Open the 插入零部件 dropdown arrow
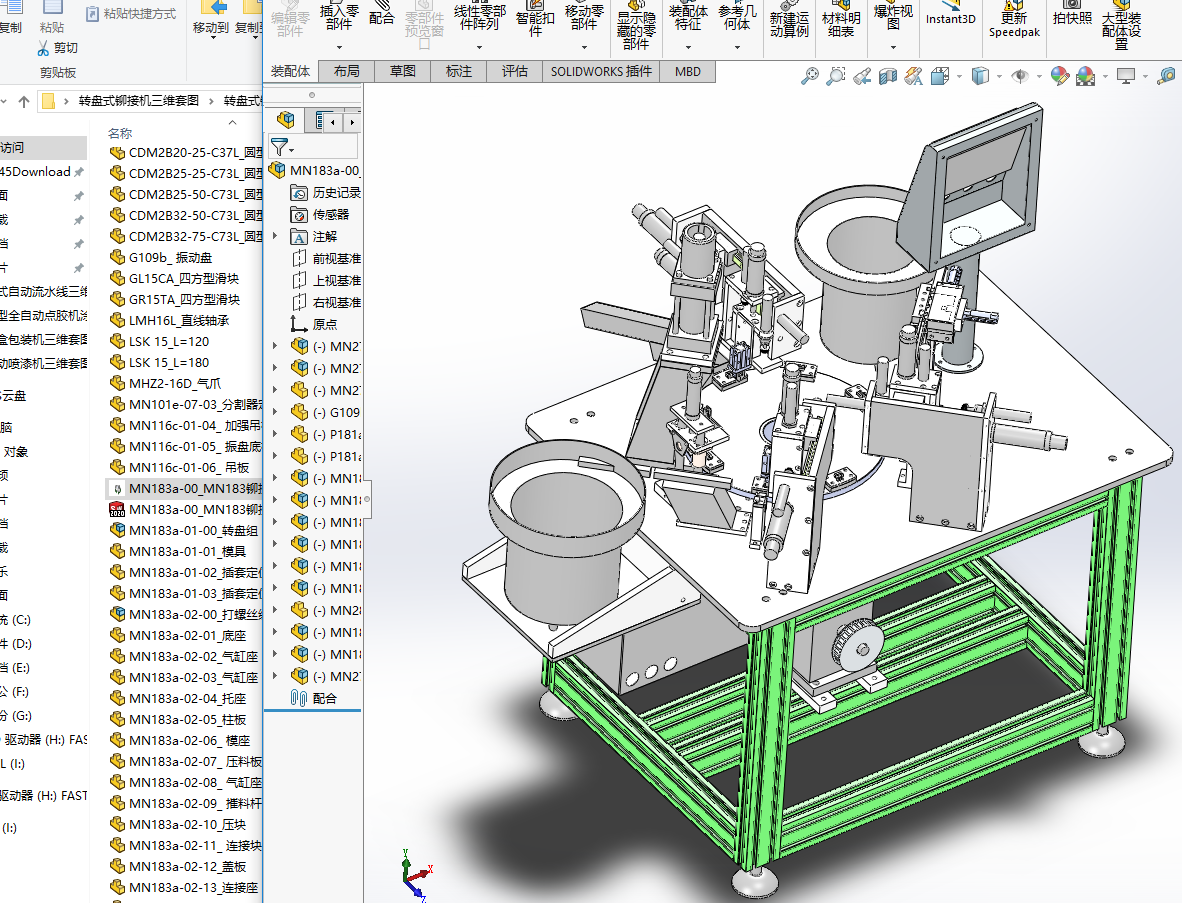Image resolution: width=1182 pixels, height=903 pixels. coord(339,47)
